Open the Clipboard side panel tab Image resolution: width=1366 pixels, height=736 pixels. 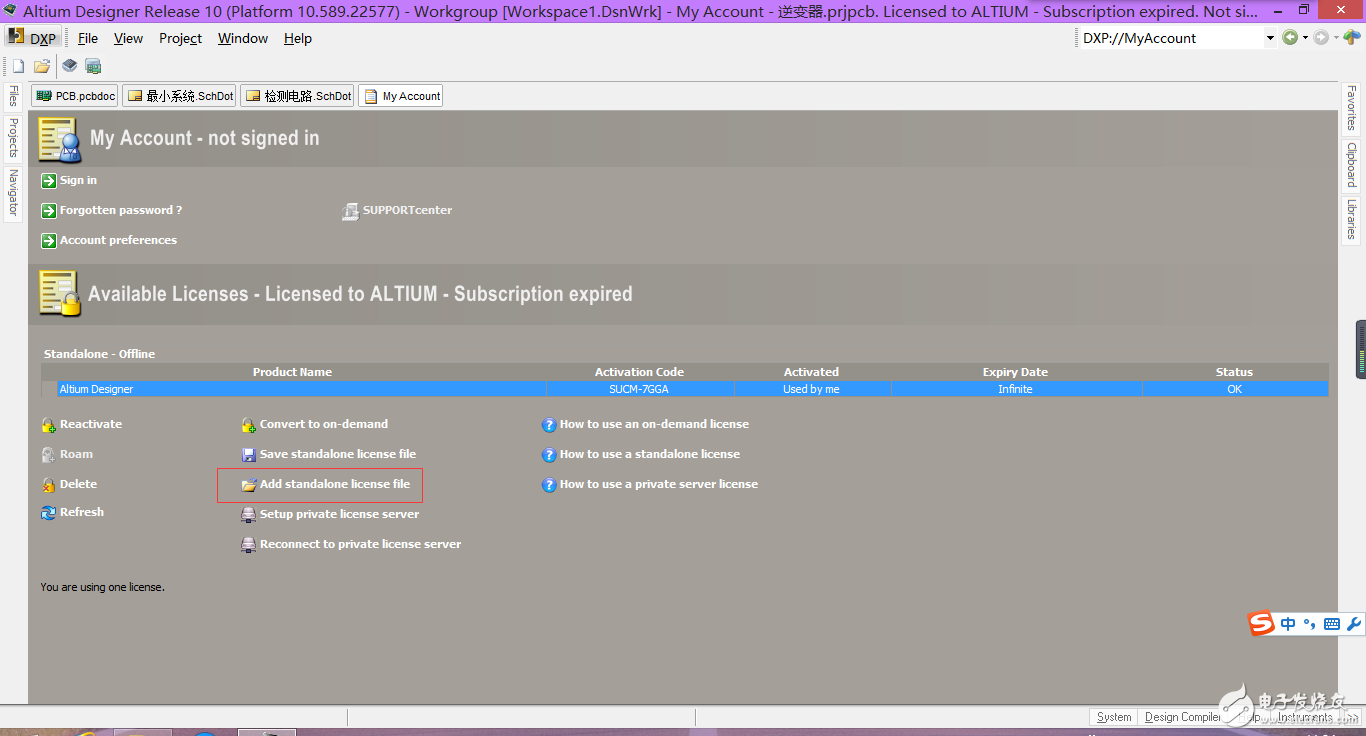[x=1351, y=164]
